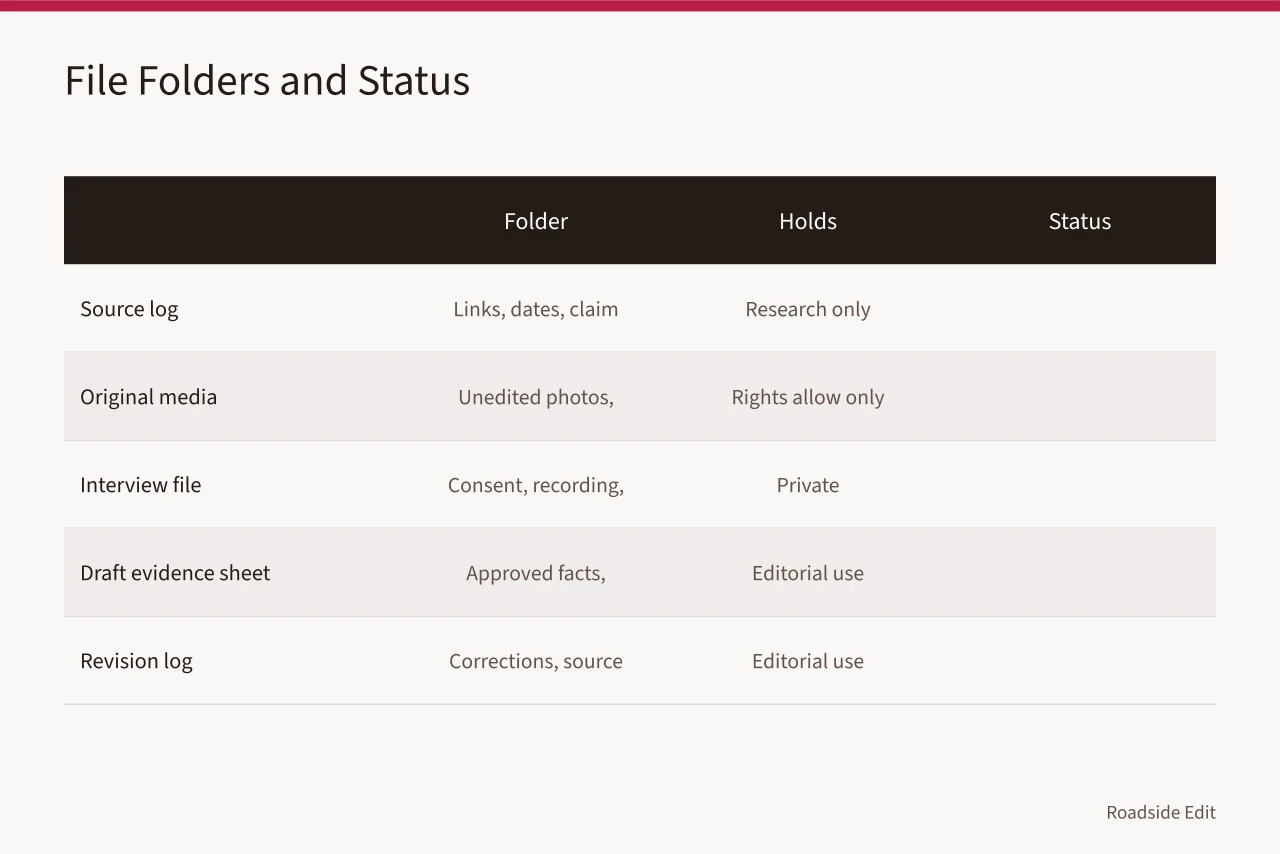Click the cell Consent, recording,
Viewport: 1280px width, 854px height.
tap(536, 485)
